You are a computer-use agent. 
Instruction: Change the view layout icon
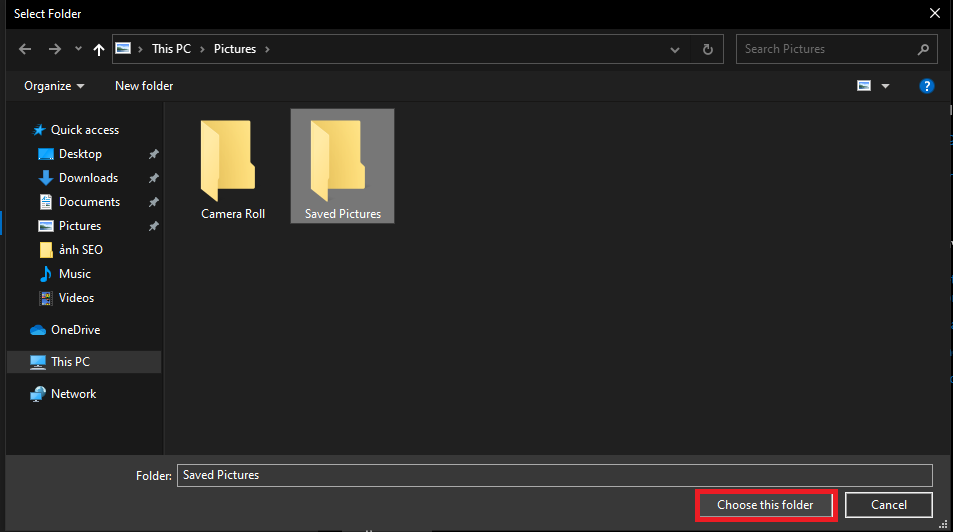[x=864, y=86]
